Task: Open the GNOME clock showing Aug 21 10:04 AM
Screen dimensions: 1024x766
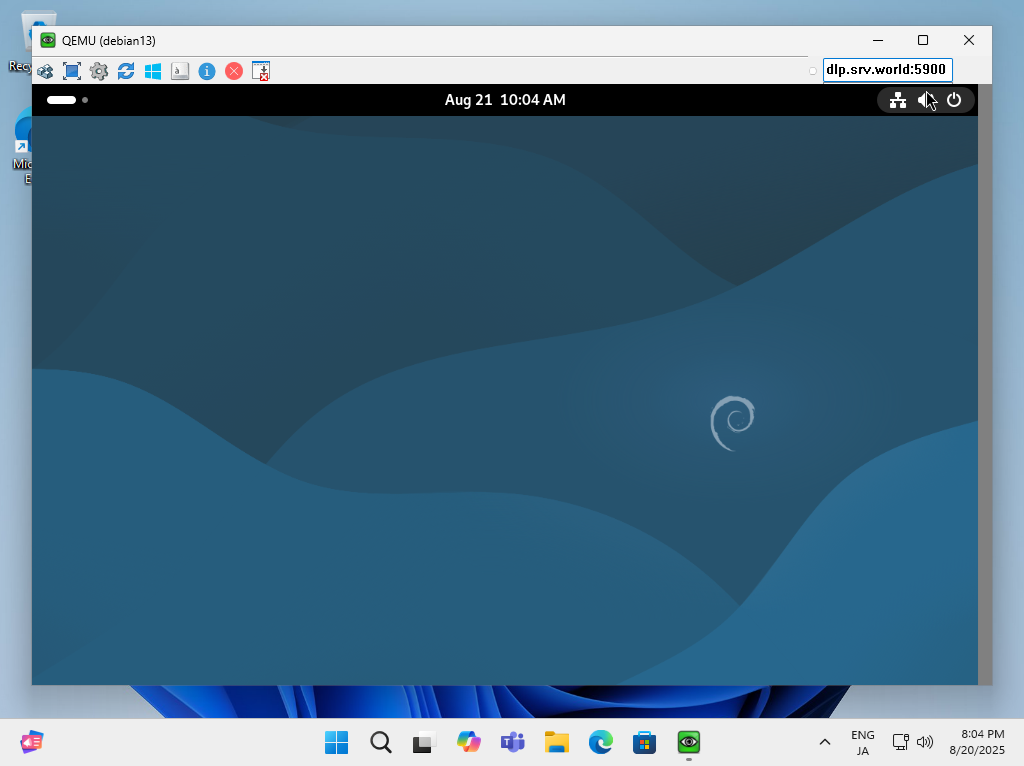Action: click(x=505, y=100)
